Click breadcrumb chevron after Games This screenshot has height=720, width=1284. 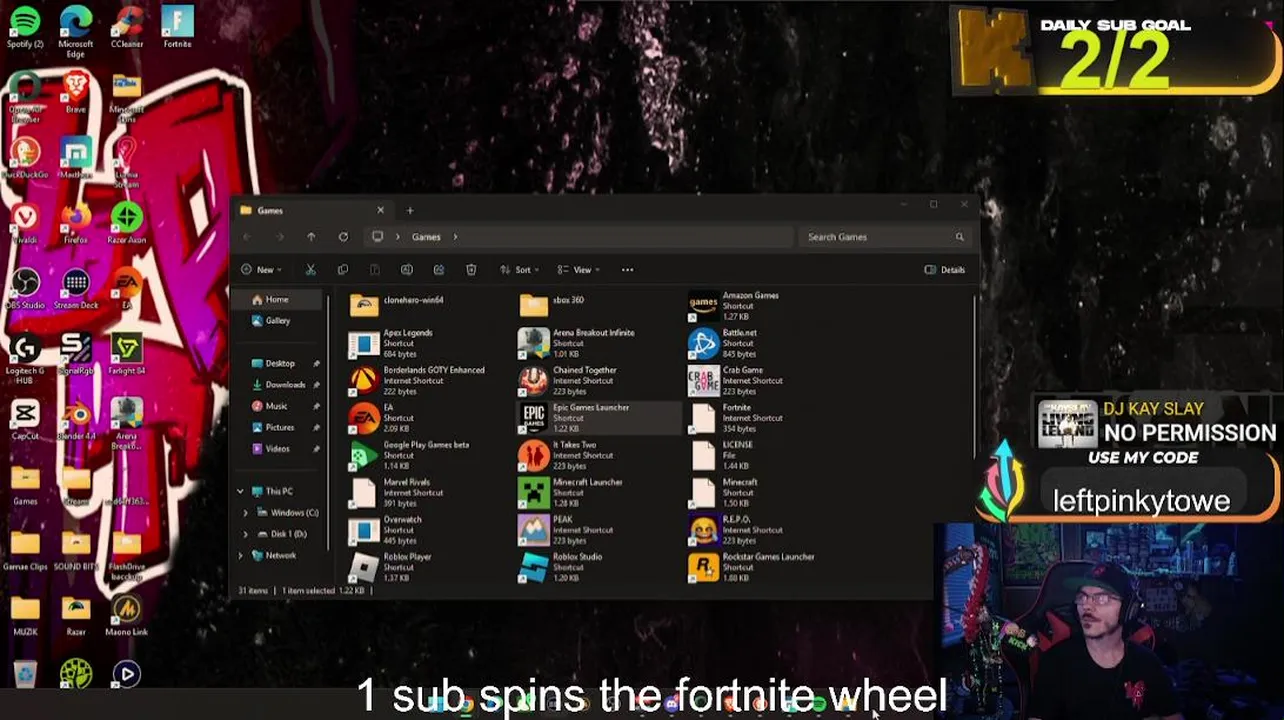click(x=455, y=237)
